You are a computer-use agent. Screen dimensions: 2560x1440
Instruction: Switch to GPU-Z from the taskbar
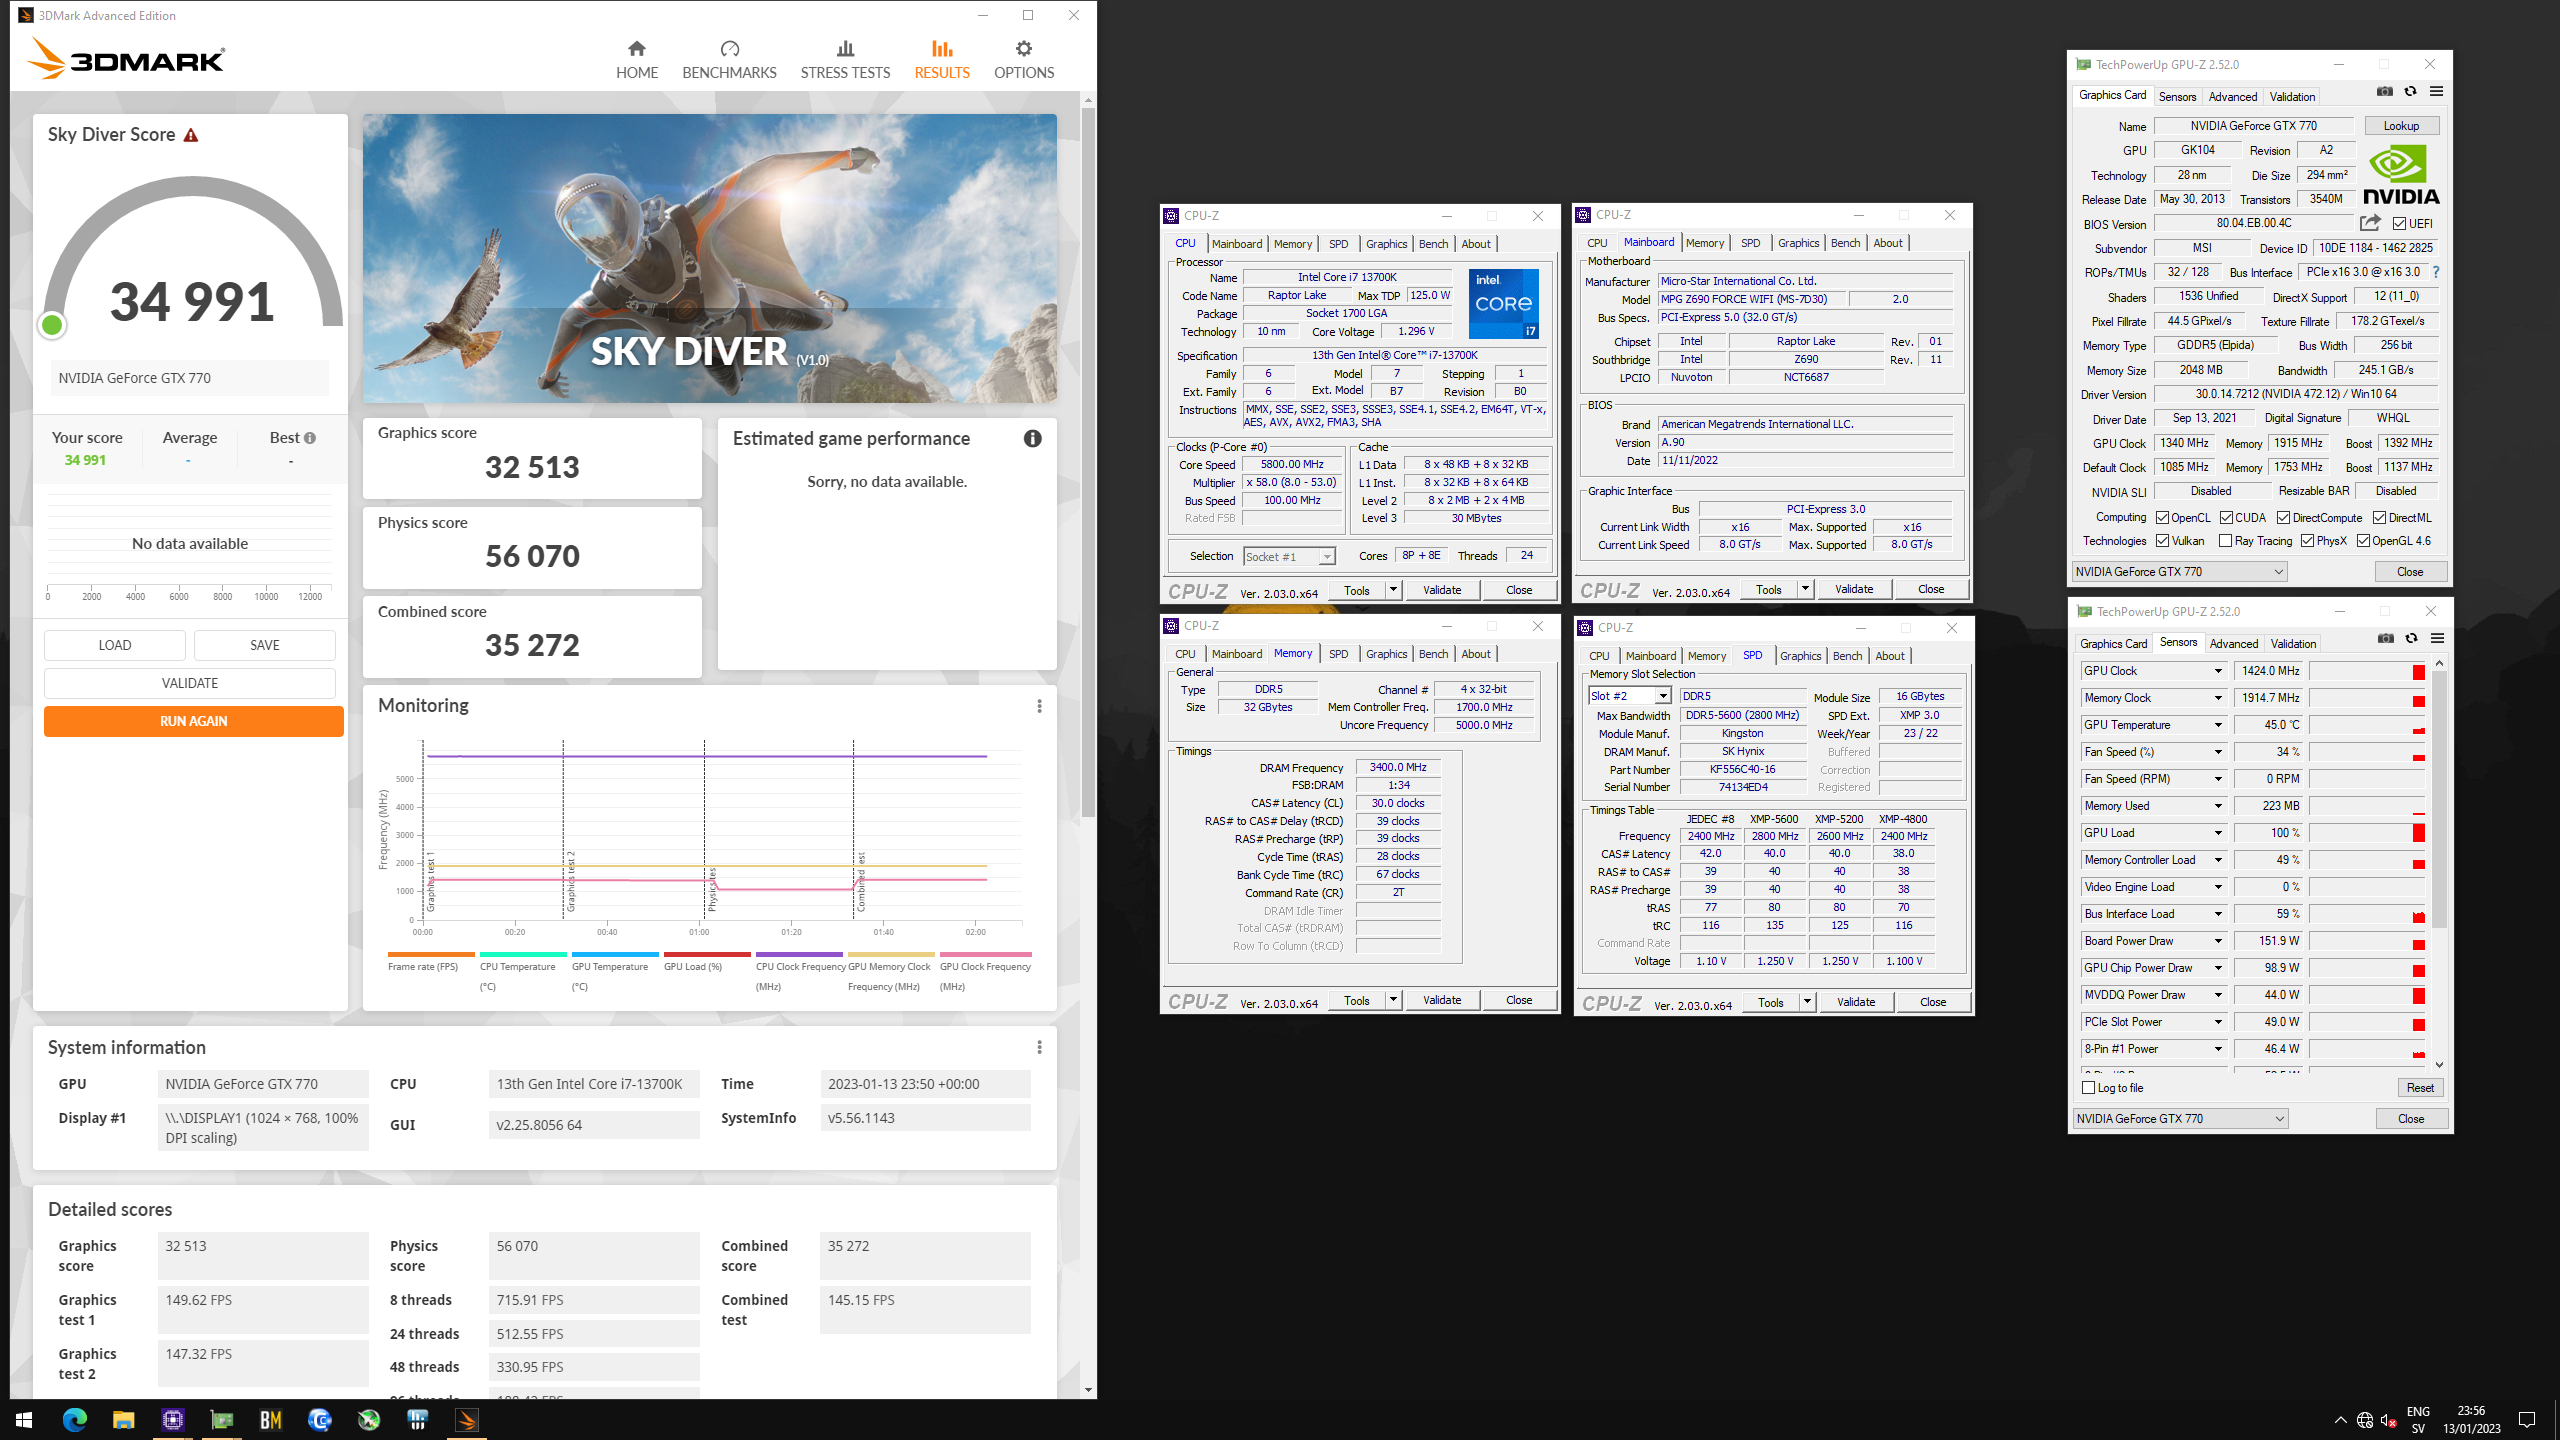pos(222,1420)
